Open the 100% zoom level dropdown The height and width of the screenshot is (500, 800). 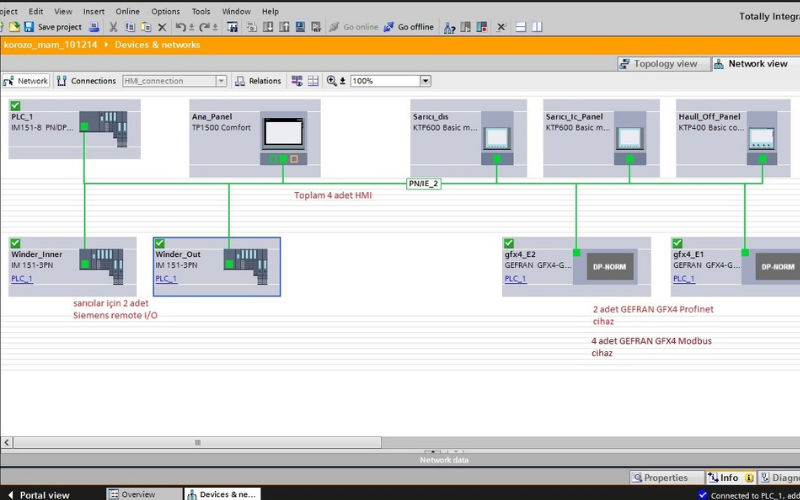click(426, 81)
